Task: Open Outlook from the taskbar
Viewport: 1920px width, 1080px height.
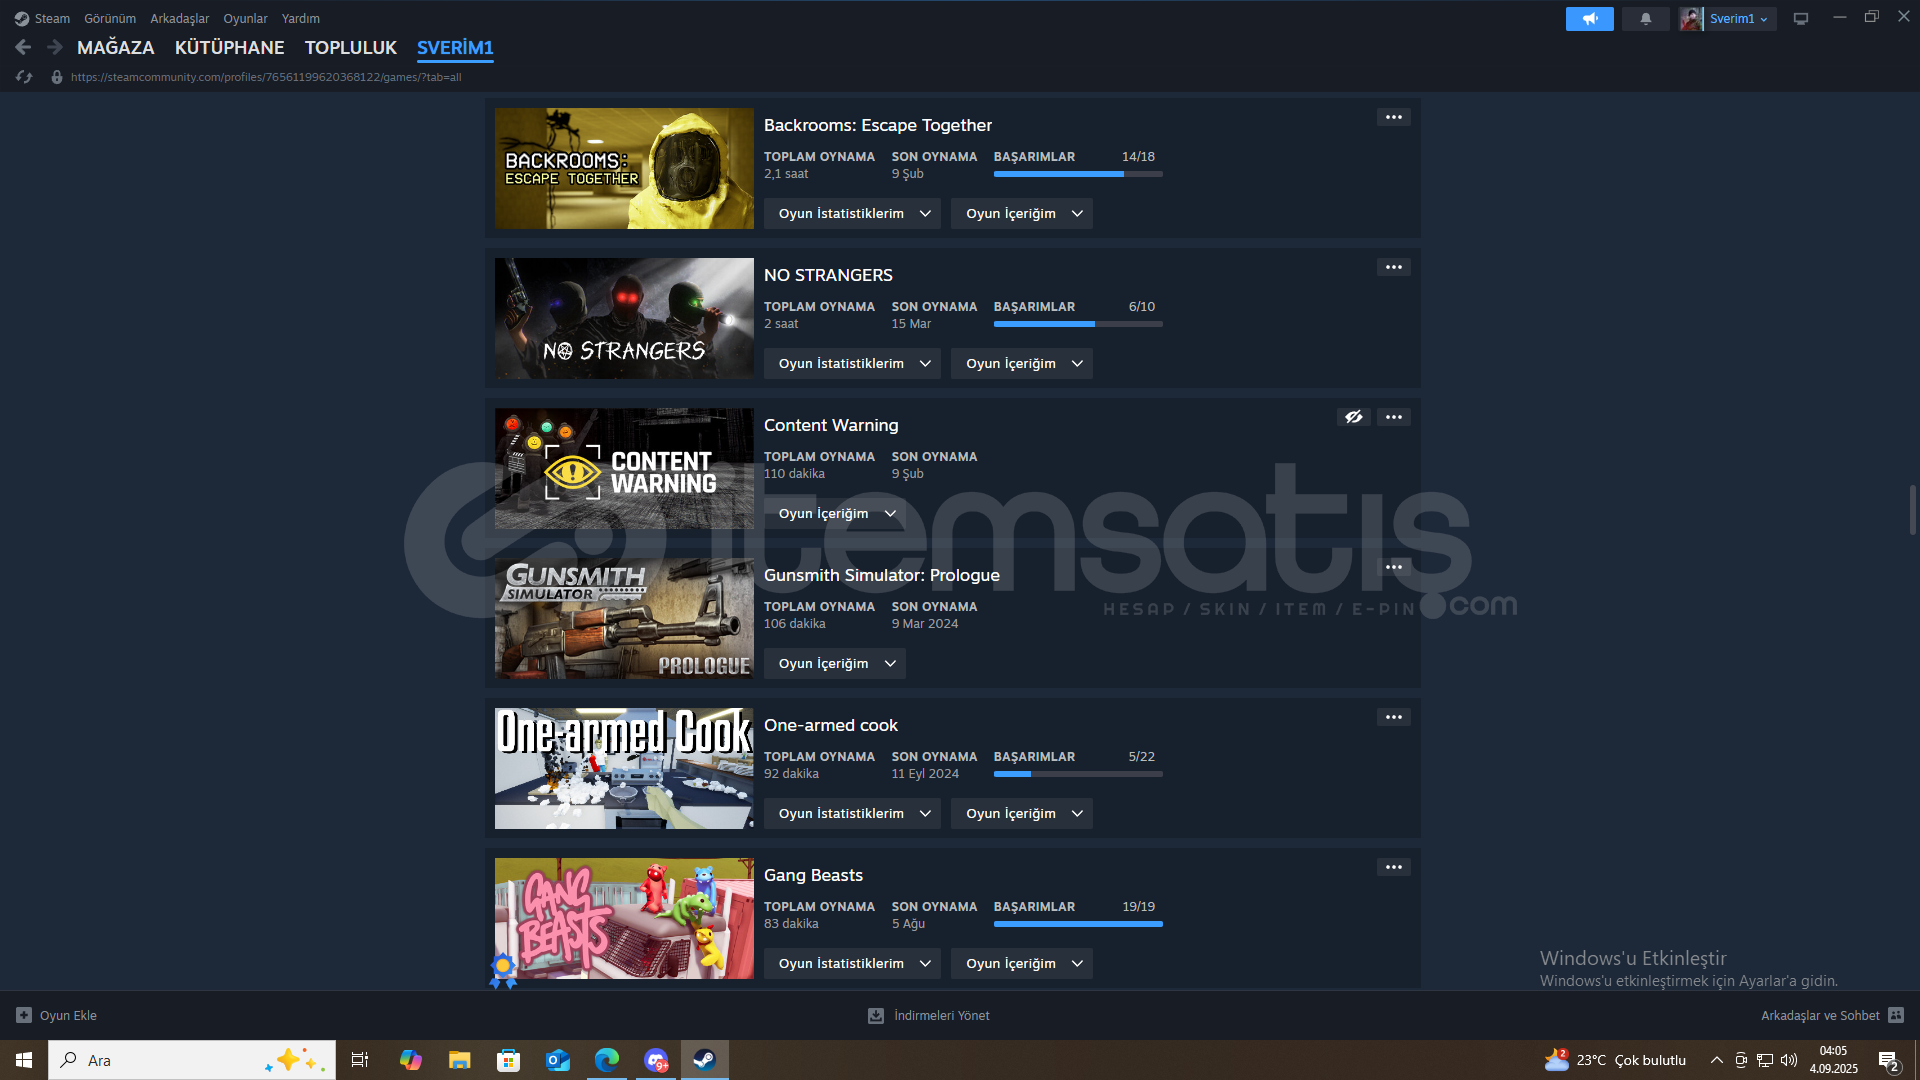Action: tap(558, 1060)
